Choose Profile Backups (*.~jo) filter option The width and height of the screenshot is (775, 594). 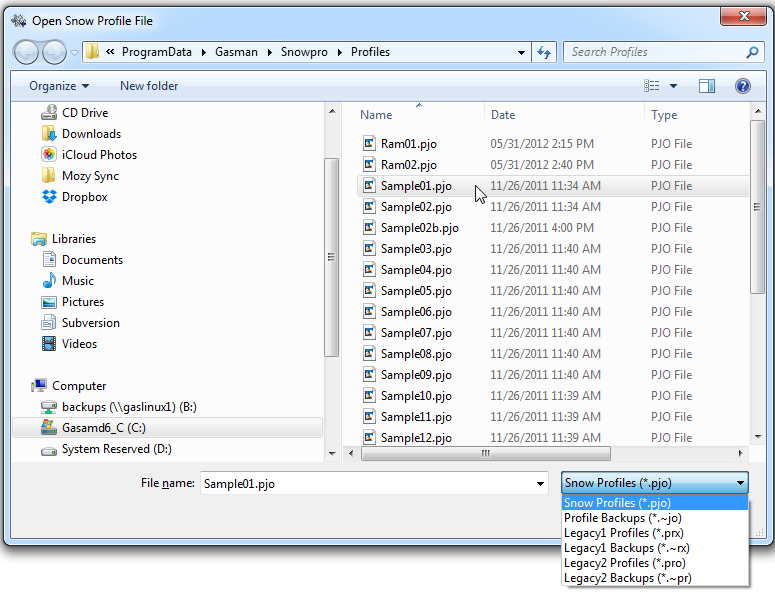pos(623,518)
